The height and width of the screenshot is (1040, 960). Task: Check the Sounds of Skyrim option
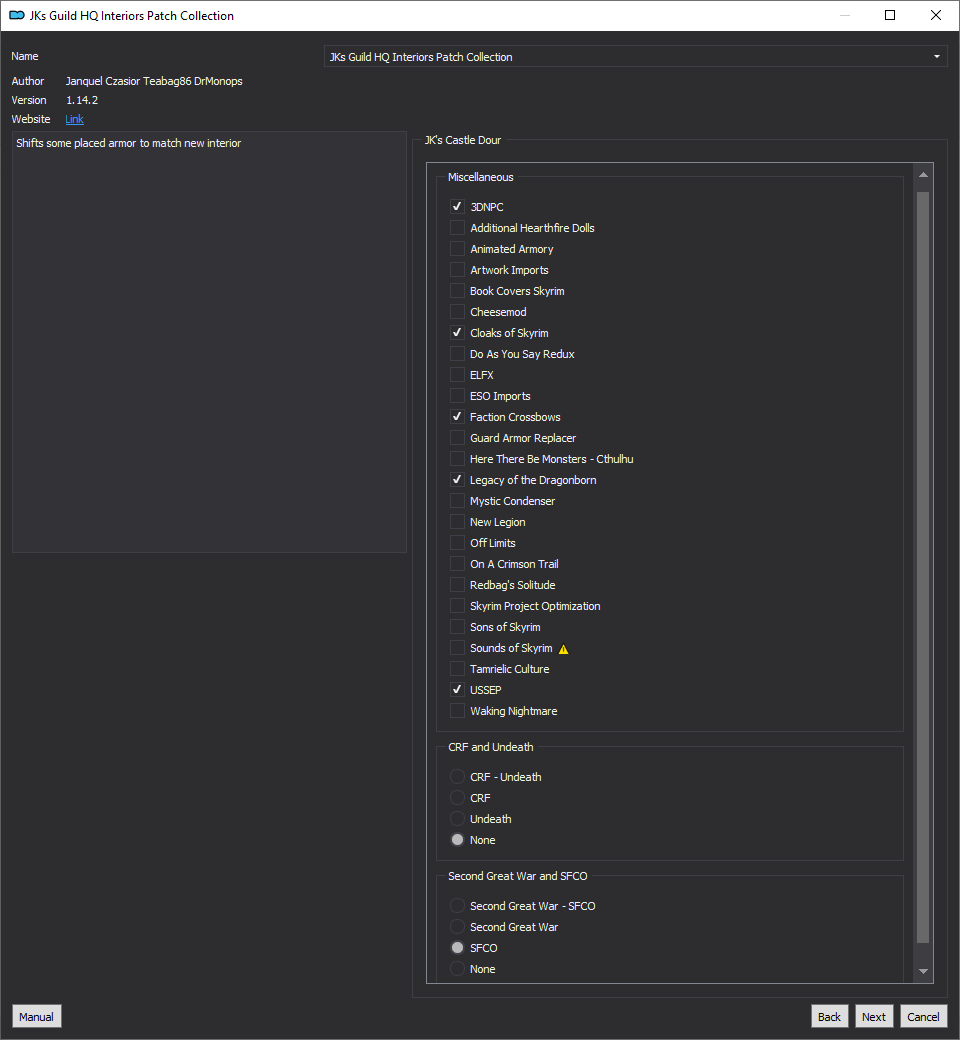pos(457,648)
